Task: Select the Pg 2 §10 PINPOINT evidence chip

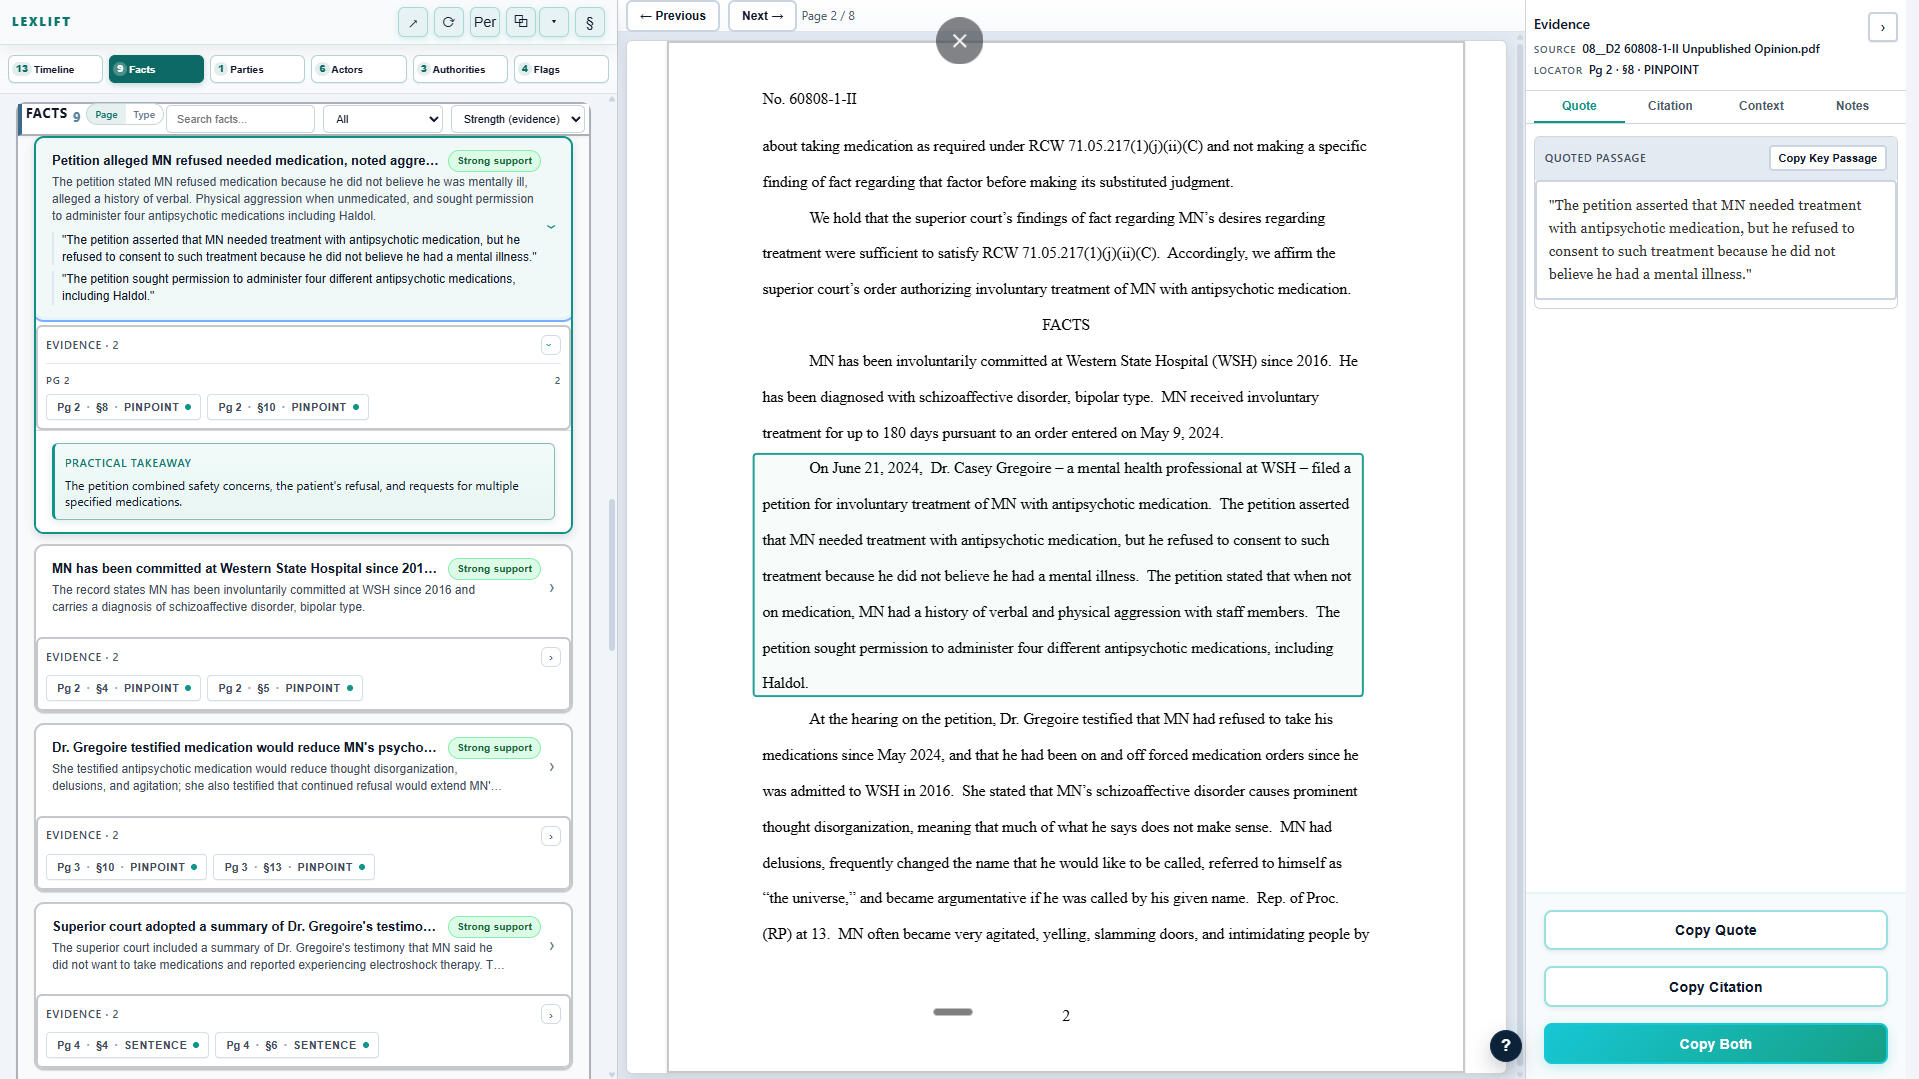Action: pos(288,407)
